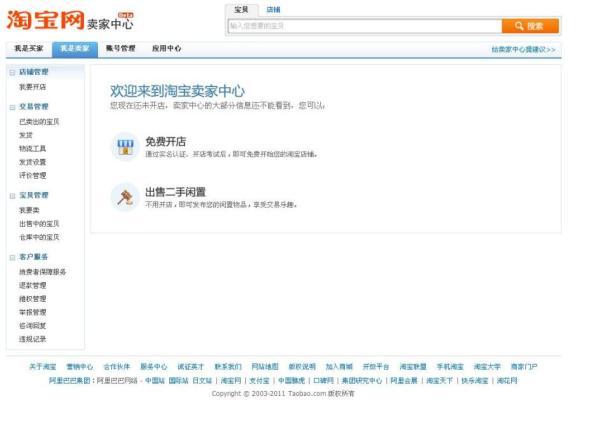Open the 口碑网 footer link

[x=324, y=381]
